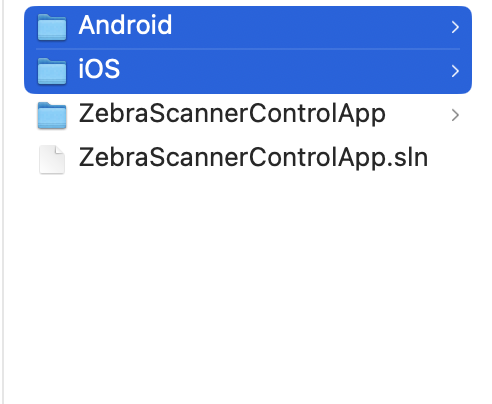Click empty space right of ZebraScannerControlApp folder name

tap(417, 115)
